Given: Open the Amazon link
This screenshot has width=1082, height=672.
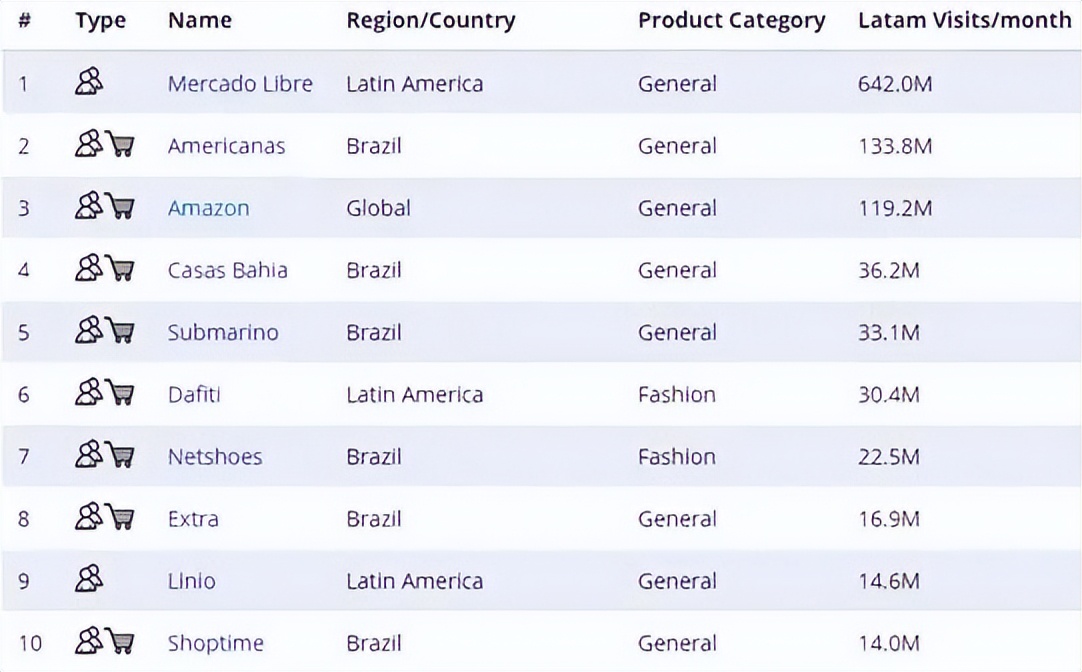Looking at the screenshot, I should point(208,208).
